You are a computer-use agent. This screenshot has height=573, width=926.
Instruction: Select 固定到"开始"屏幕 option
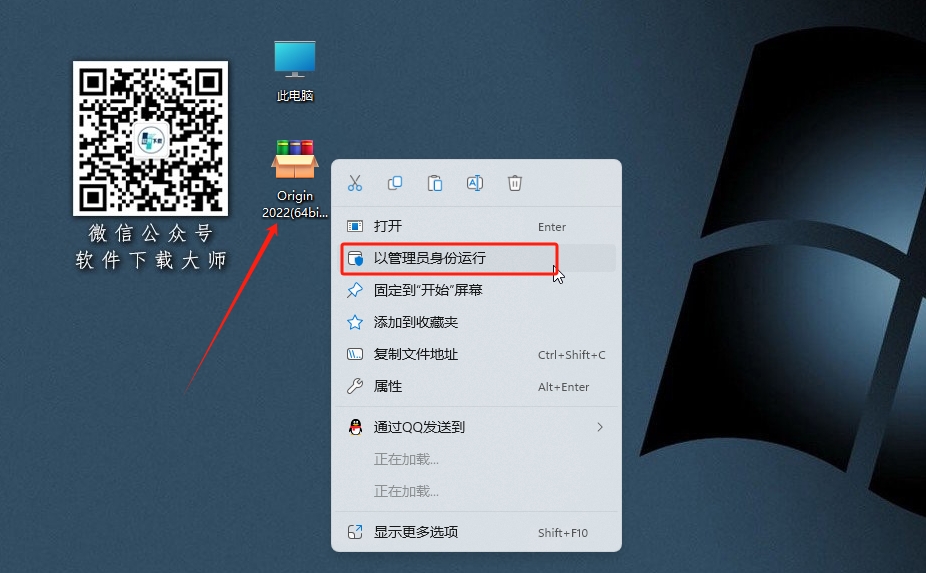(x=477, y=290)
